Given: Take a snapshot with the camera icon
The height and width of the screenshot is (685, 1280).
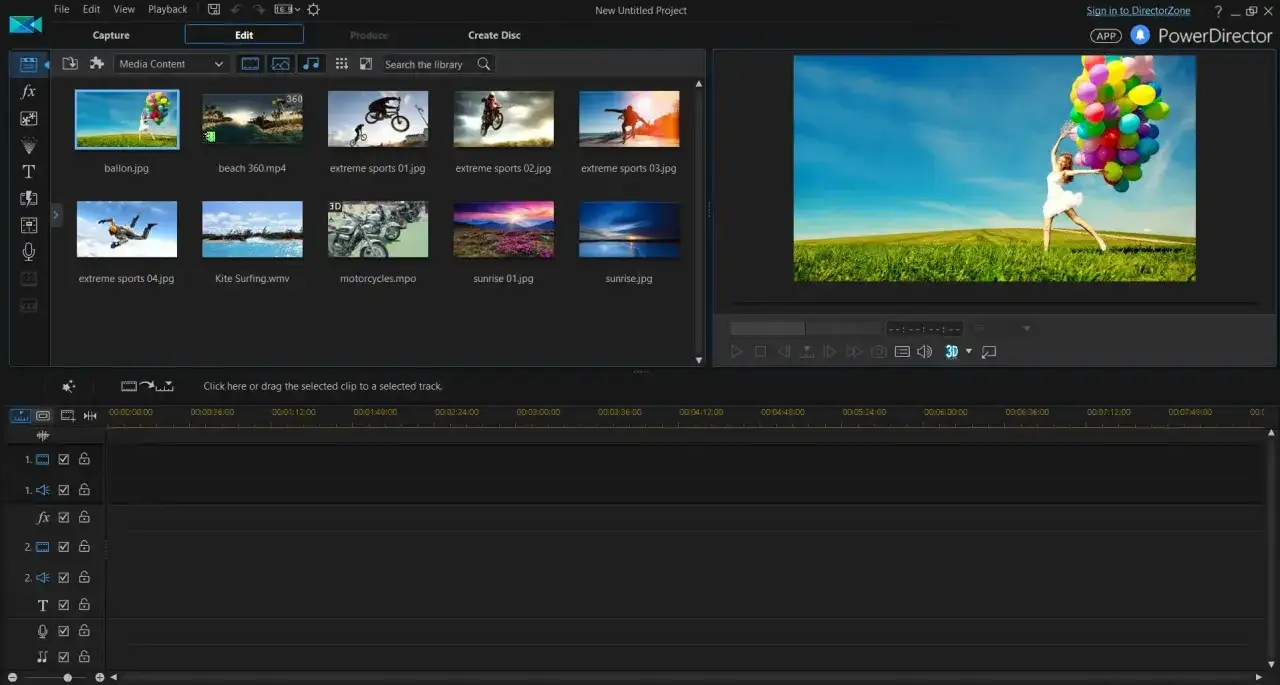Looking at the screenshot, I should pyautogui.click(x=878, y=352).
